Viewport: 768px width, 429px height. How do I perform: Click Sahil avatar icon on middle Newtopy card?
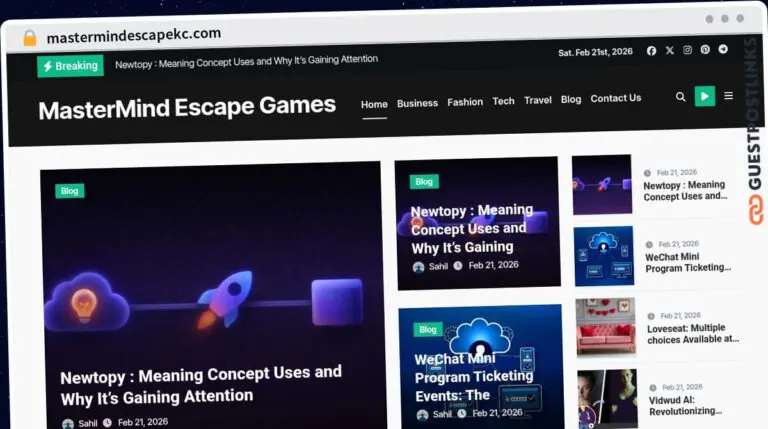tap(418, 267)
